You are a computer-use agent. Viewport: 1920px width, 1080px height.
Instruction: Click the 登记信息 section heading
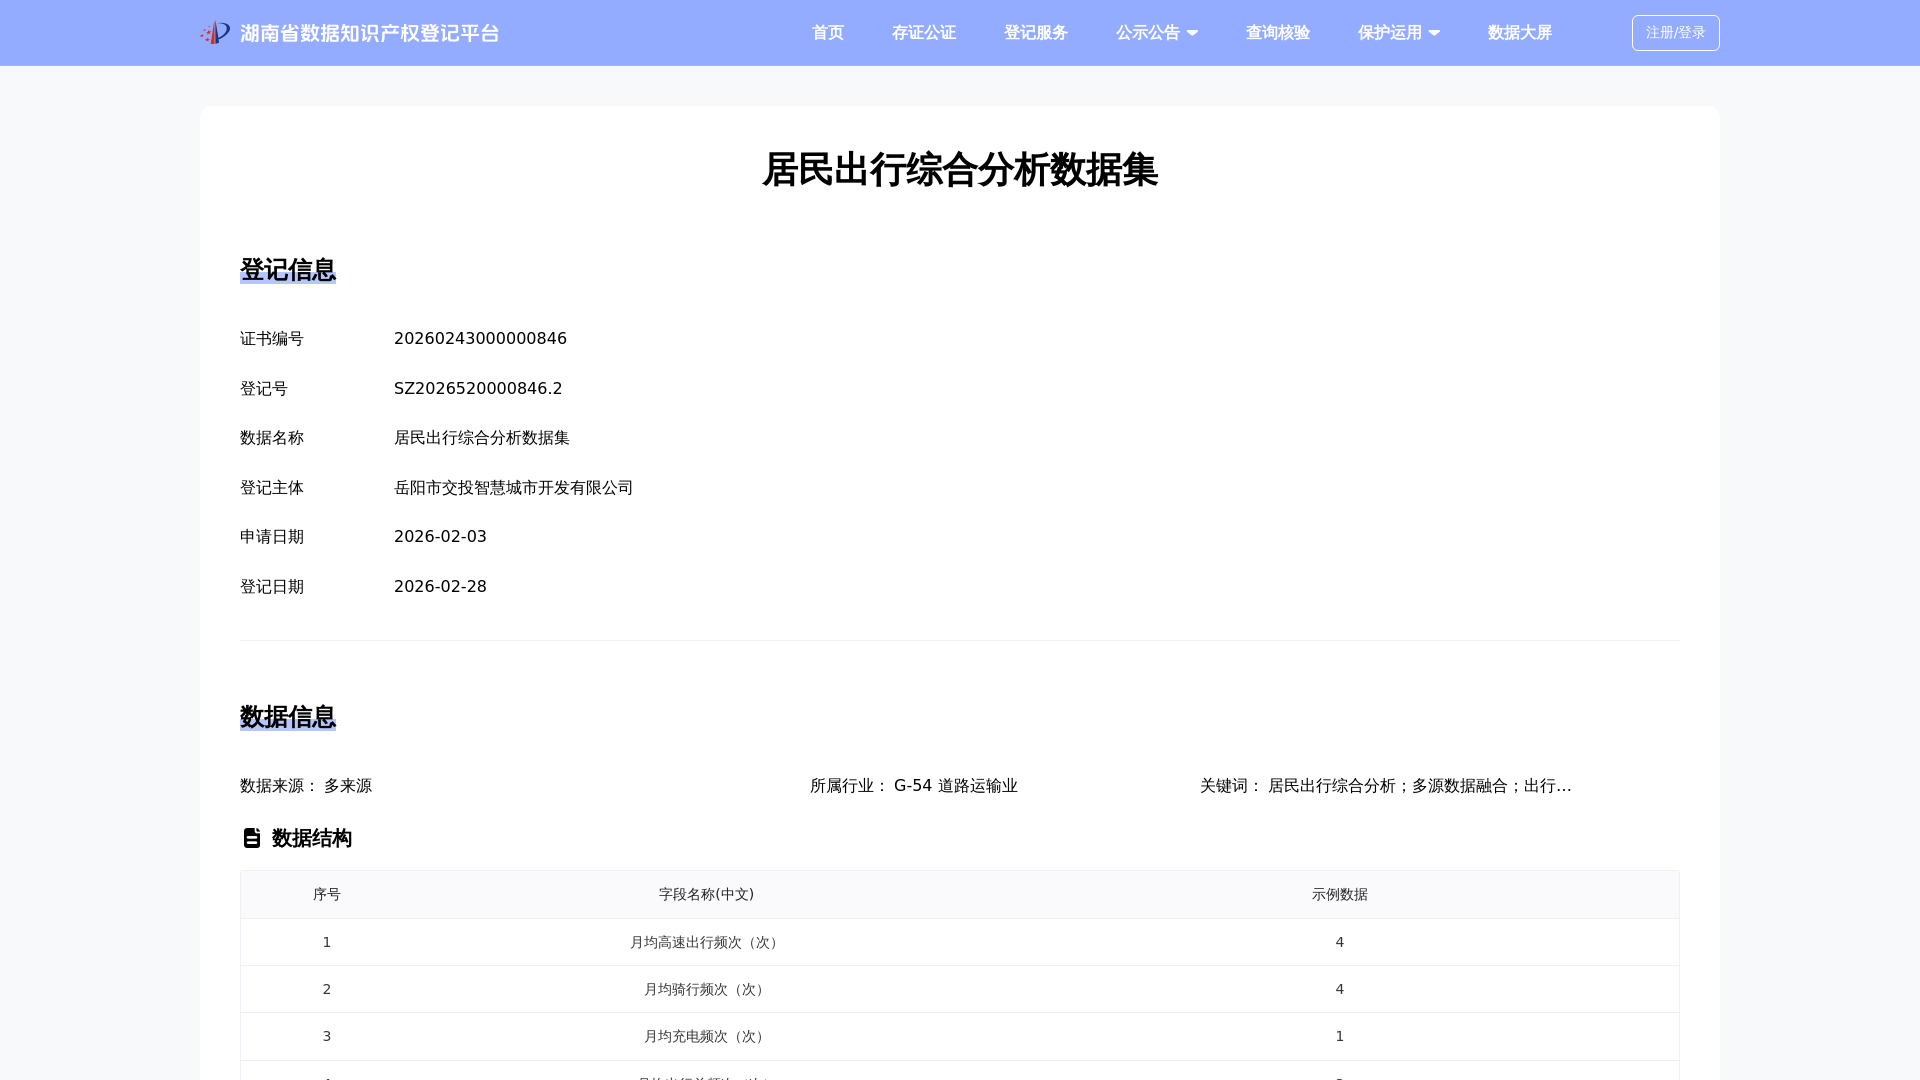tap(288, 270)
